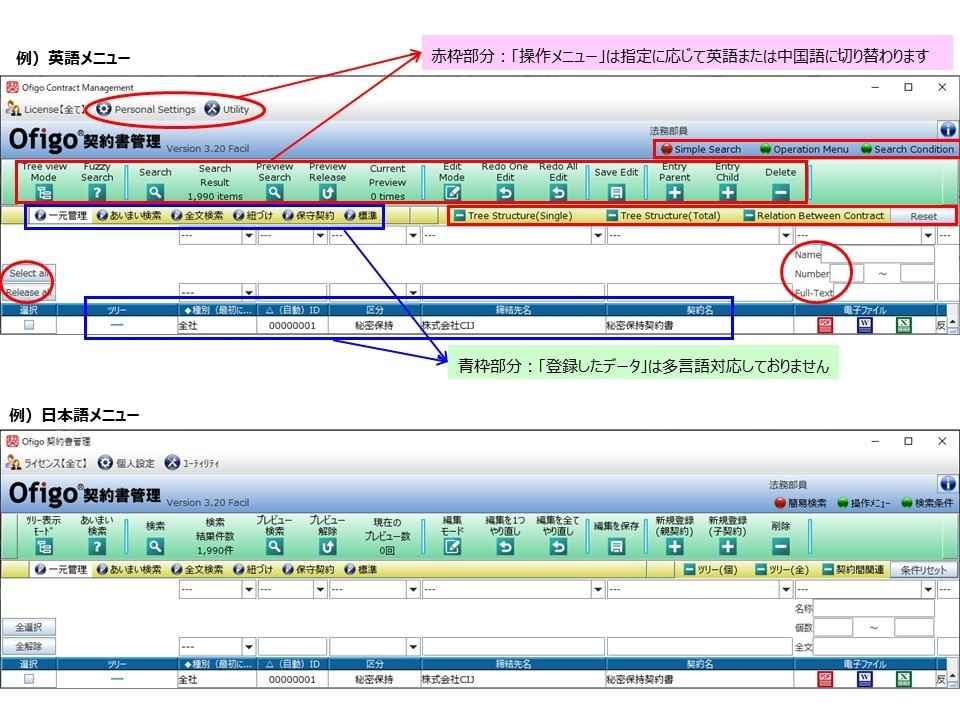The width and height of the screenshot is (960, 720).
Task: Tick the selection checkbox in English example row
Action: point(29,325)
